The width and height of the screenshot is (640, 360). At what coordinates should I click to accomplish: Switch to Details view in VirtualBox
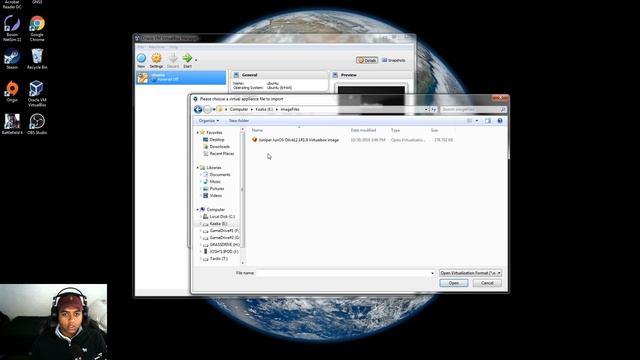(367, 60)
